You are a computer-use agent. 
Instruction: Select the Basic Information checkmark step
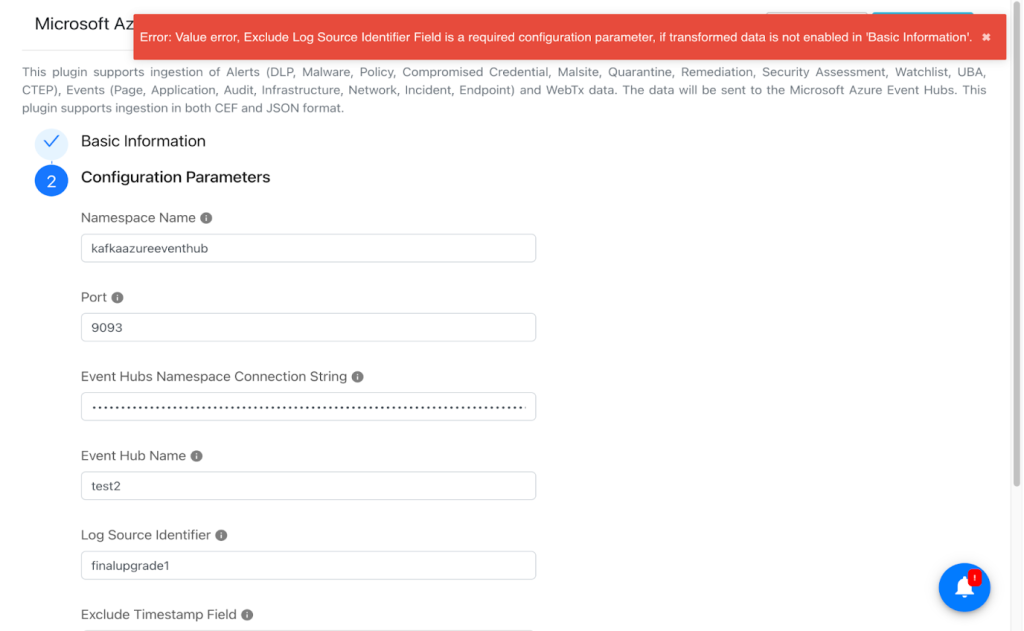click(x=52, y=143)
